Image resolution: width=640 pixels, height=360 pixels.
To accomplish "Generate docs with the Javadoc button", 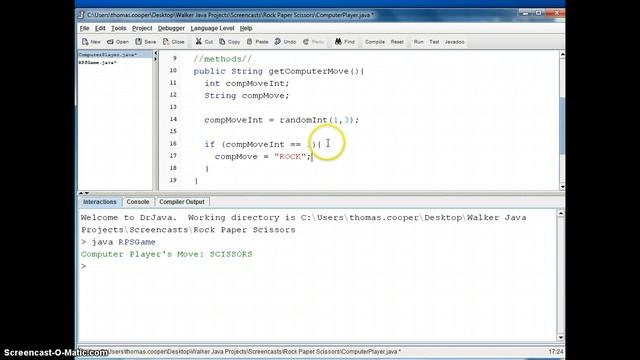I will tap(454, 42).
